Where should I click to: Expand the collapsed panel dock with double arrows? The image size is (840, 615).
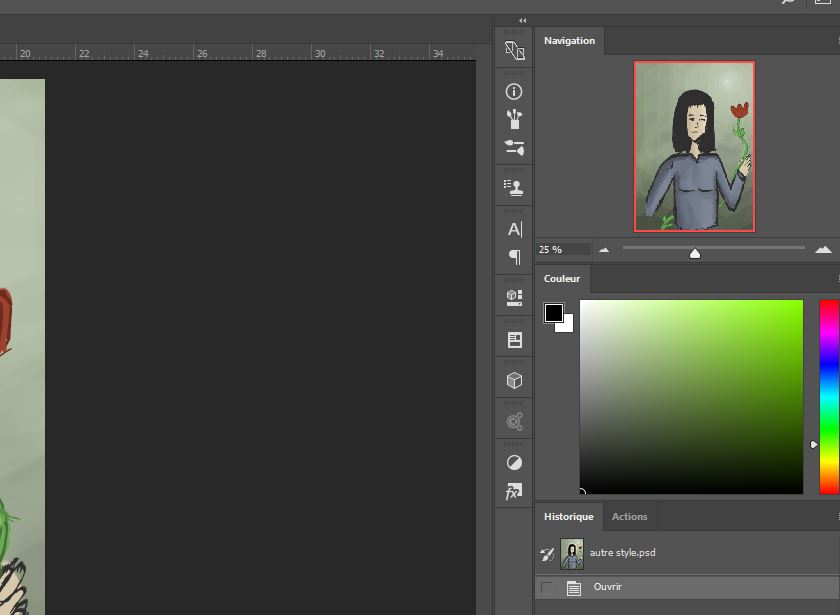(522, 20)
